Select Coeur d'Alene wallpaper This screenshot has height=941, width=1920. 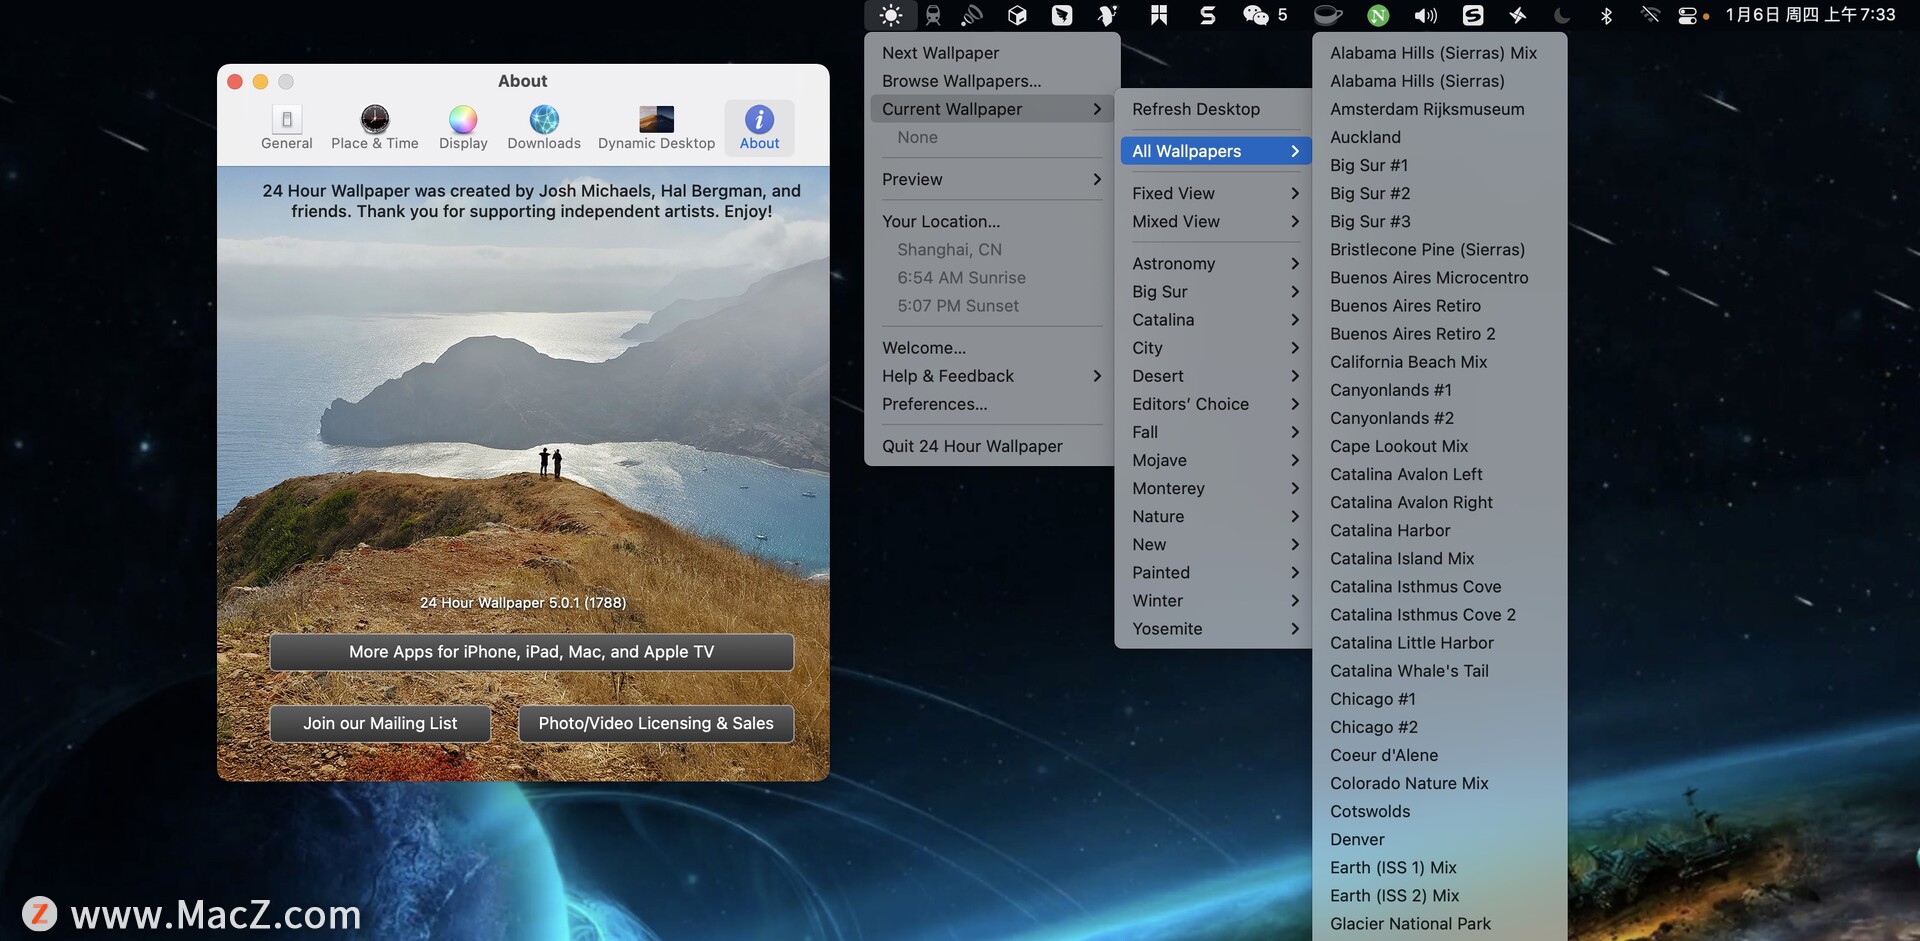point(1440,755)
